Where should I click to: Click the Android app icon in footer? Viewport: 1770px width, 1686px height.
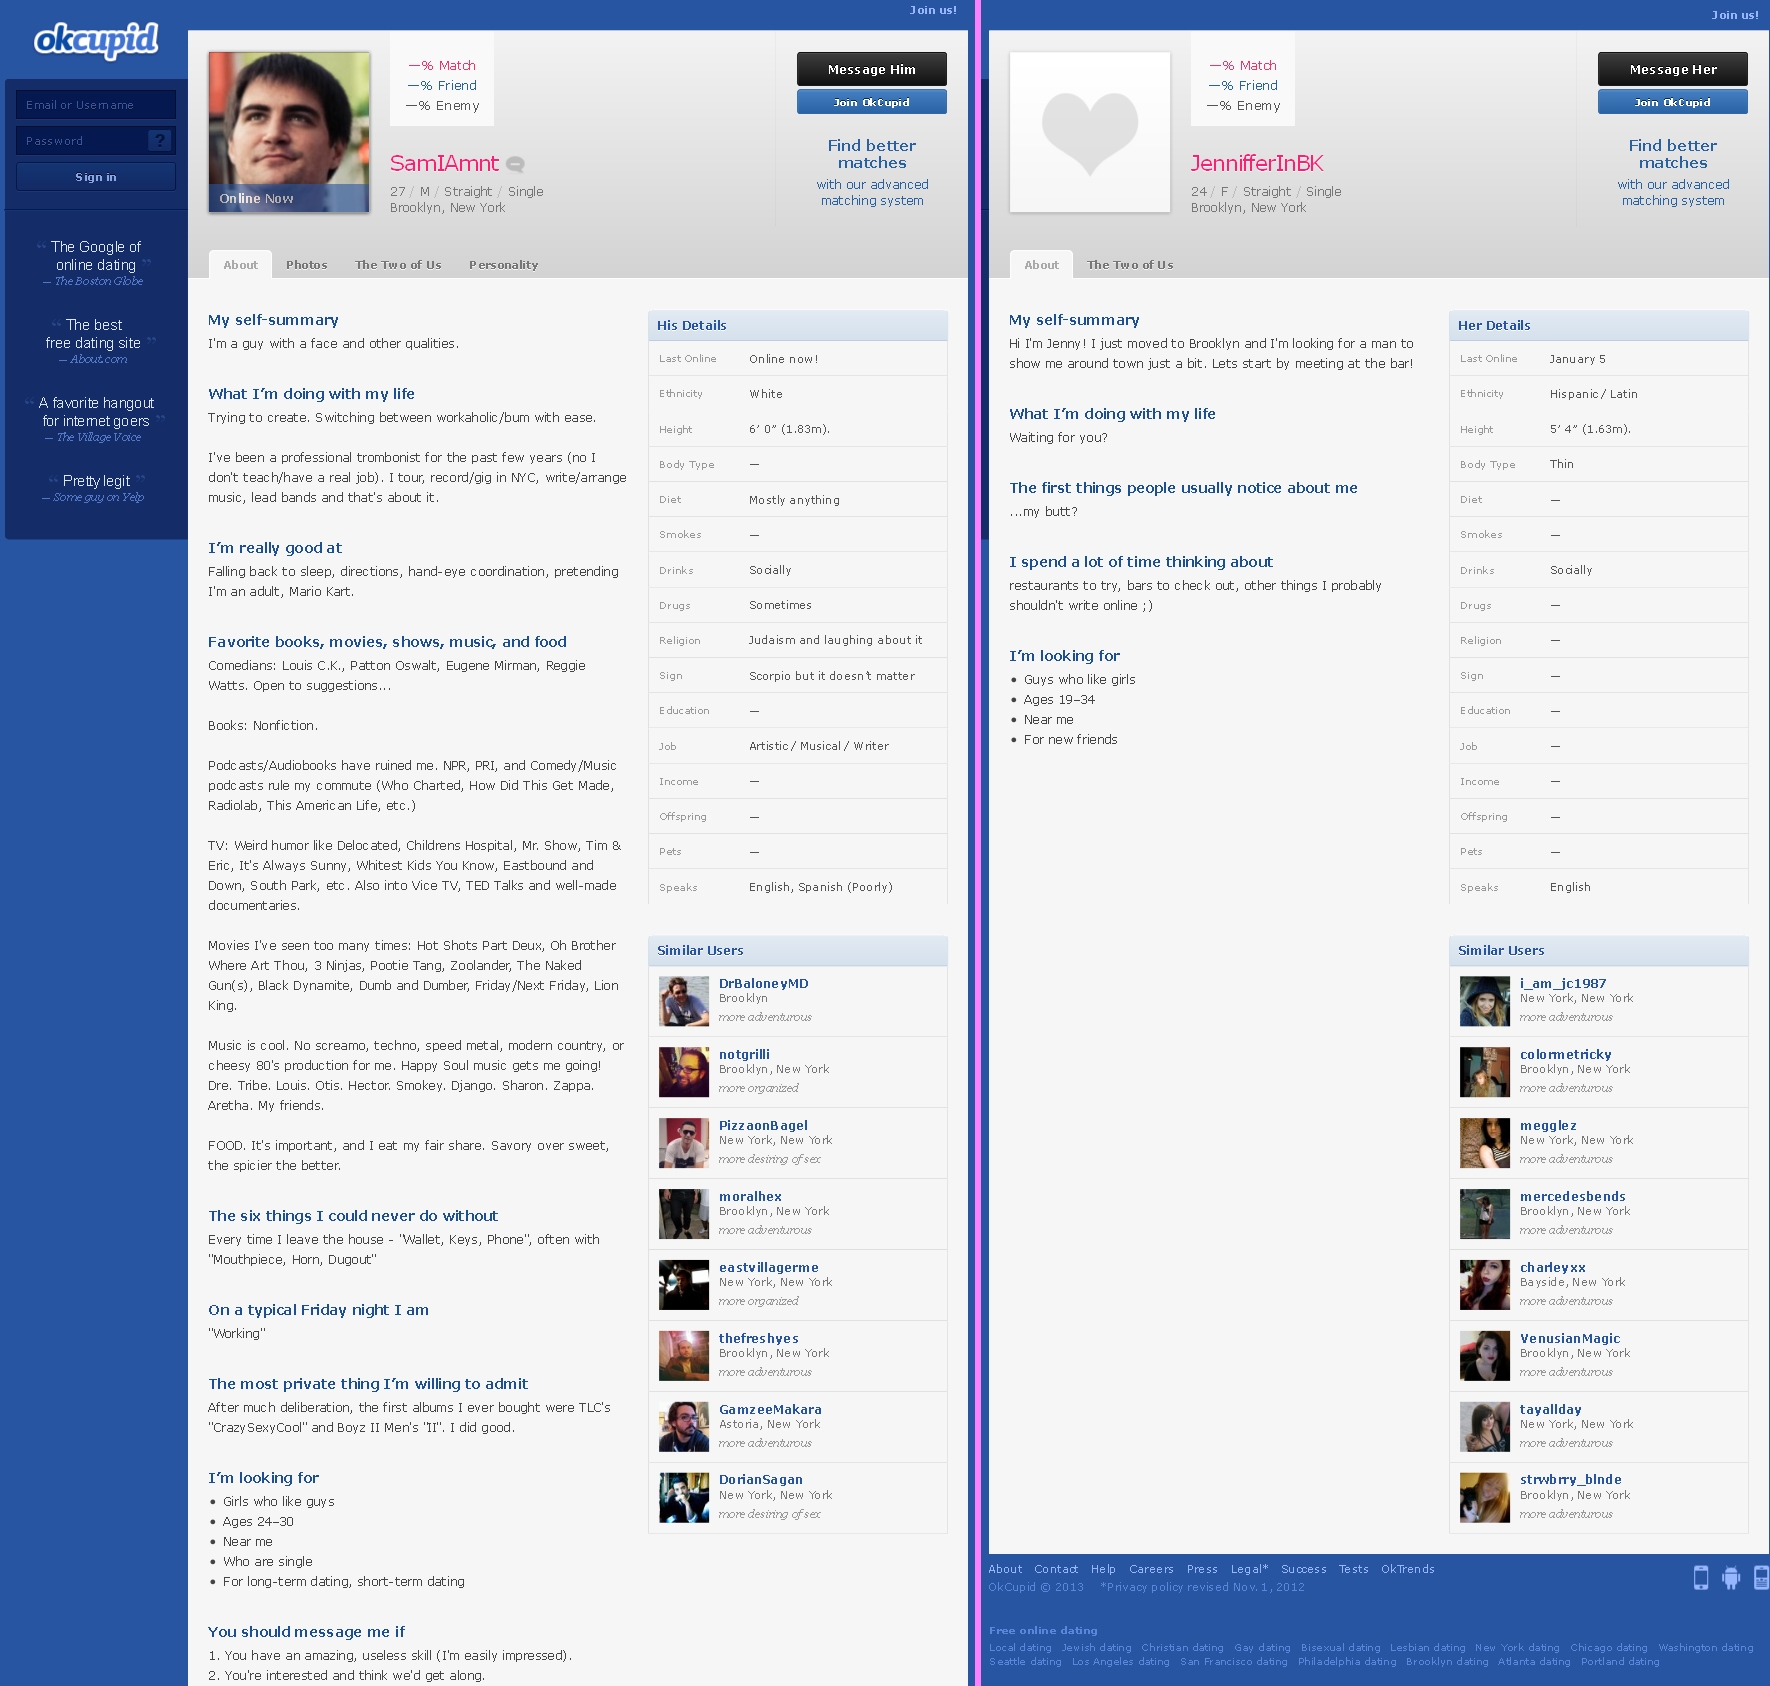(1731, 1578)
